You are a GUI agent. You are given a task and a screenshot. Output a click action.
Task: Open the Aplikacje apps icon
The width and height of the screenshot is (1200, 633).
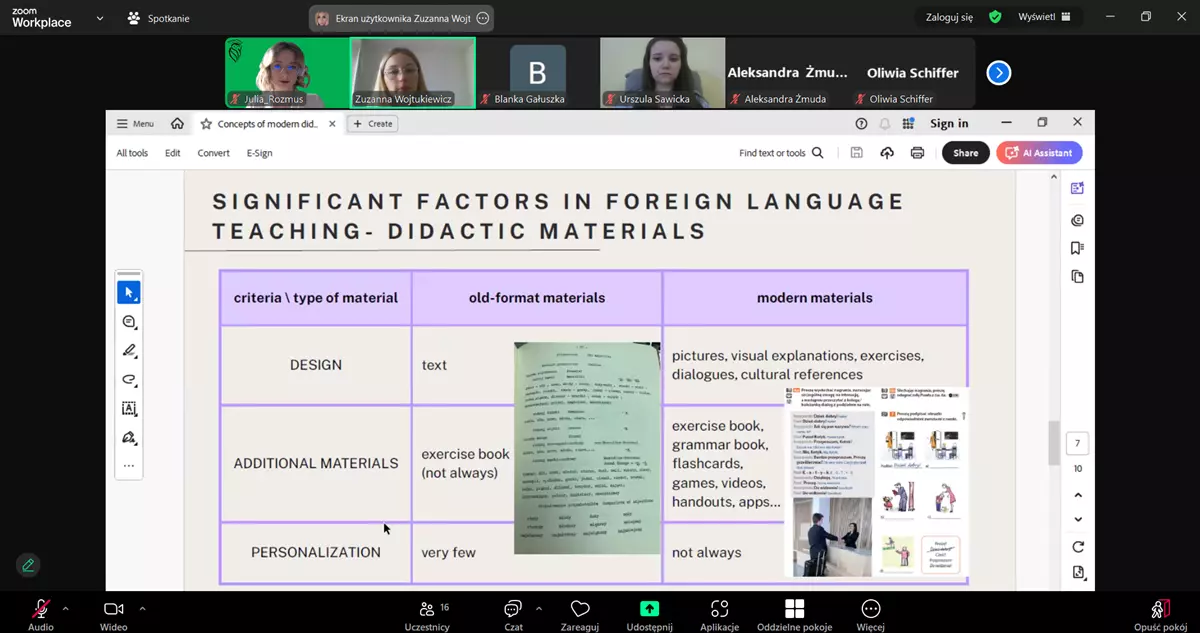719,609
